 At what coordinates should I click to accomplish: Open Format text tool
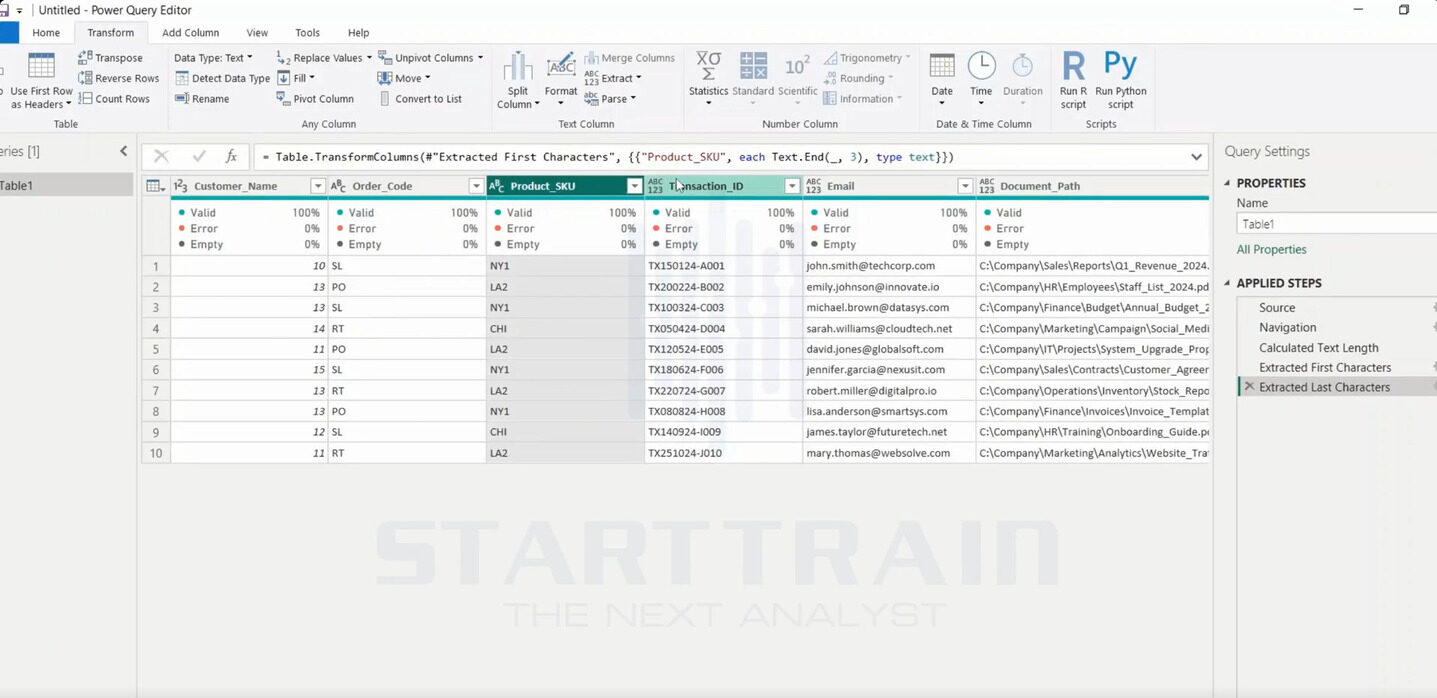coord(561,80)
